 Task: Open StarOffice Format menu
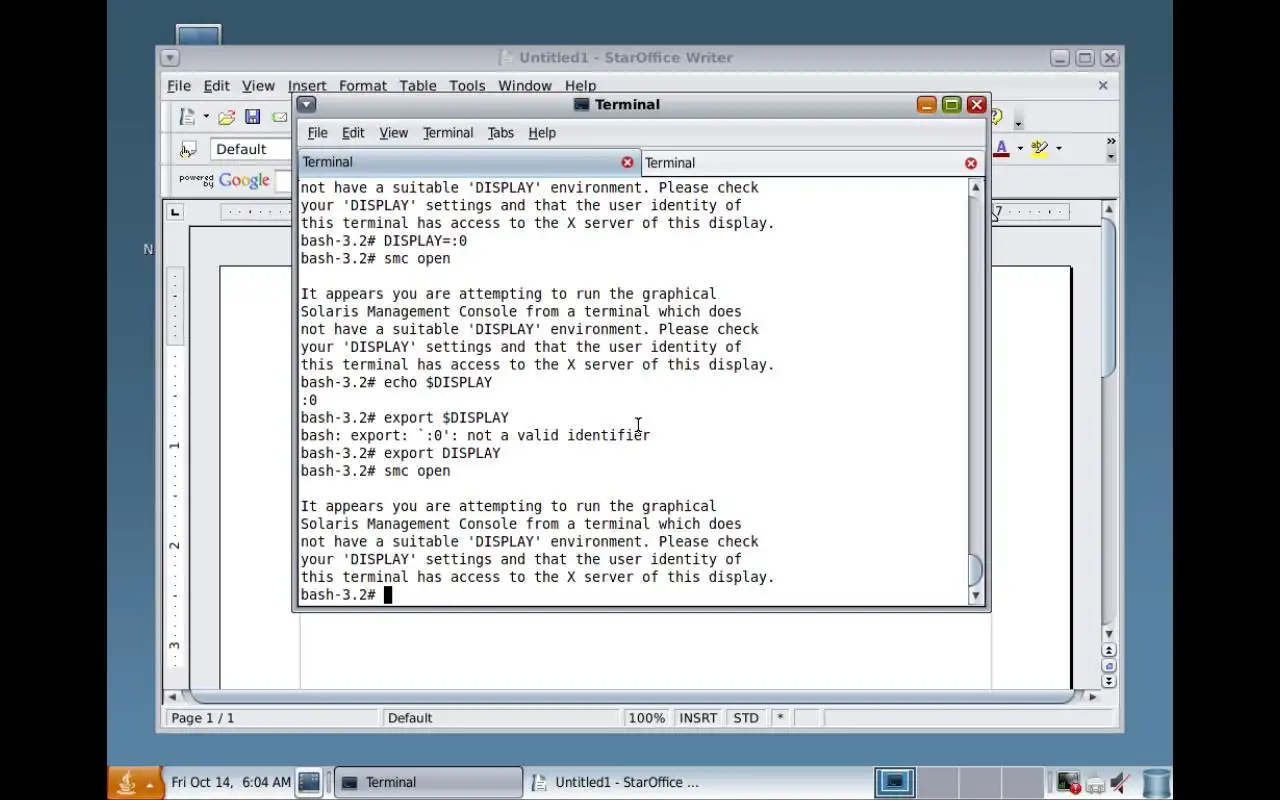click(x=363, y=86)
